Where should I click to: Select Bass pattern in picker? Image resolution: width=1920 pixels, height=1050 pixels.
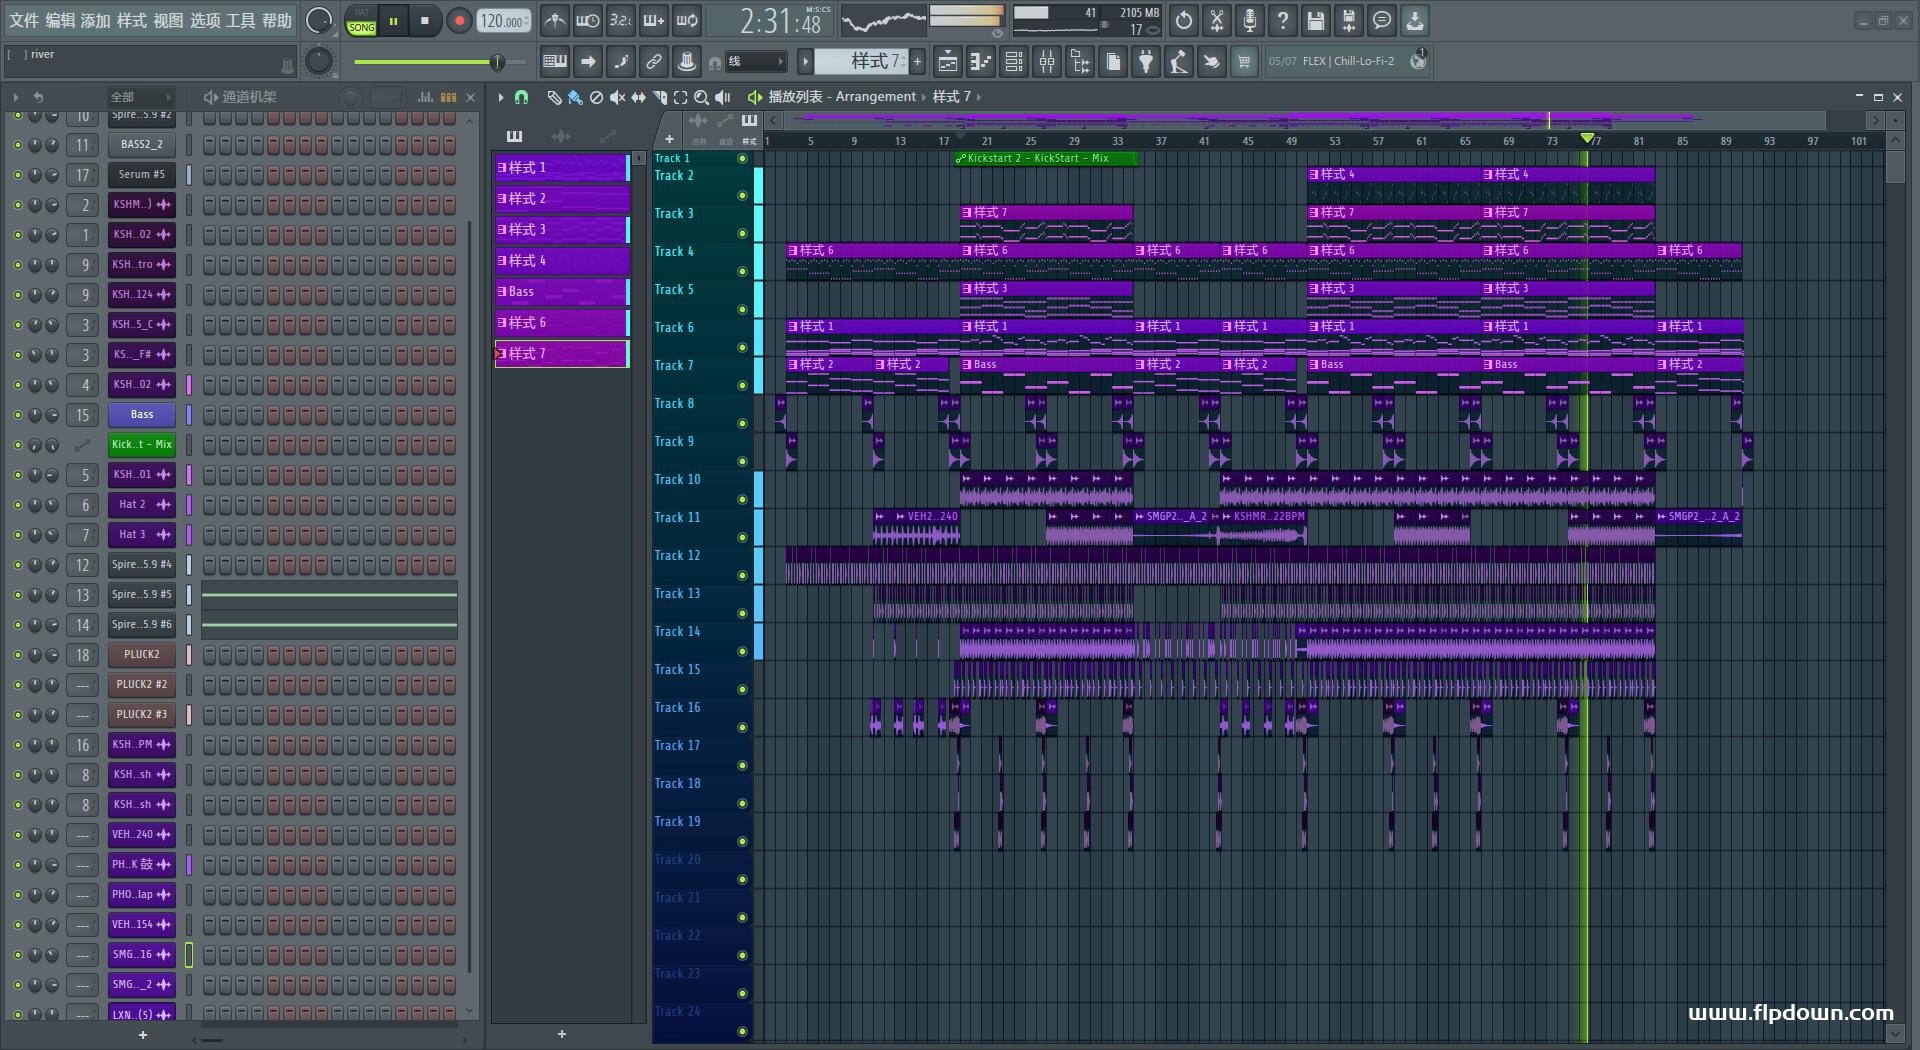562,292
